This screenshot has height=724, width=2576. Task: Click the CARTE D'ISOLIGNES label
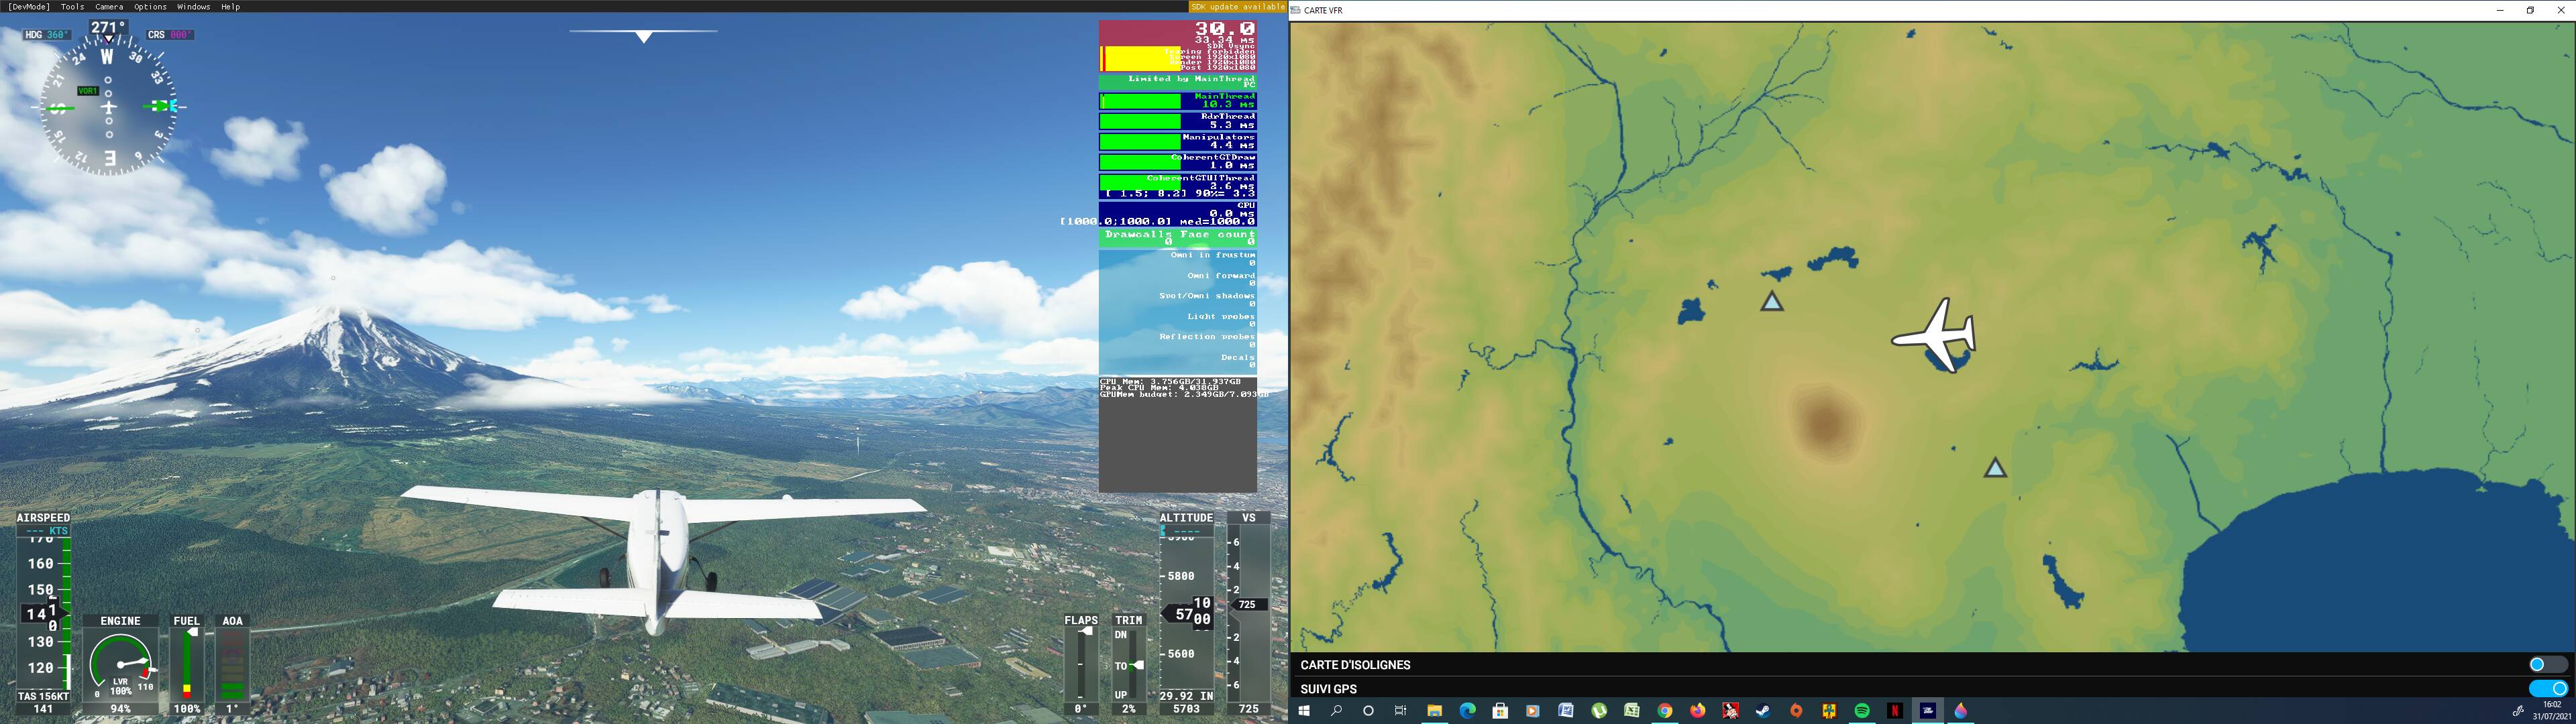pyautogui.click(x=1355, y=665)
